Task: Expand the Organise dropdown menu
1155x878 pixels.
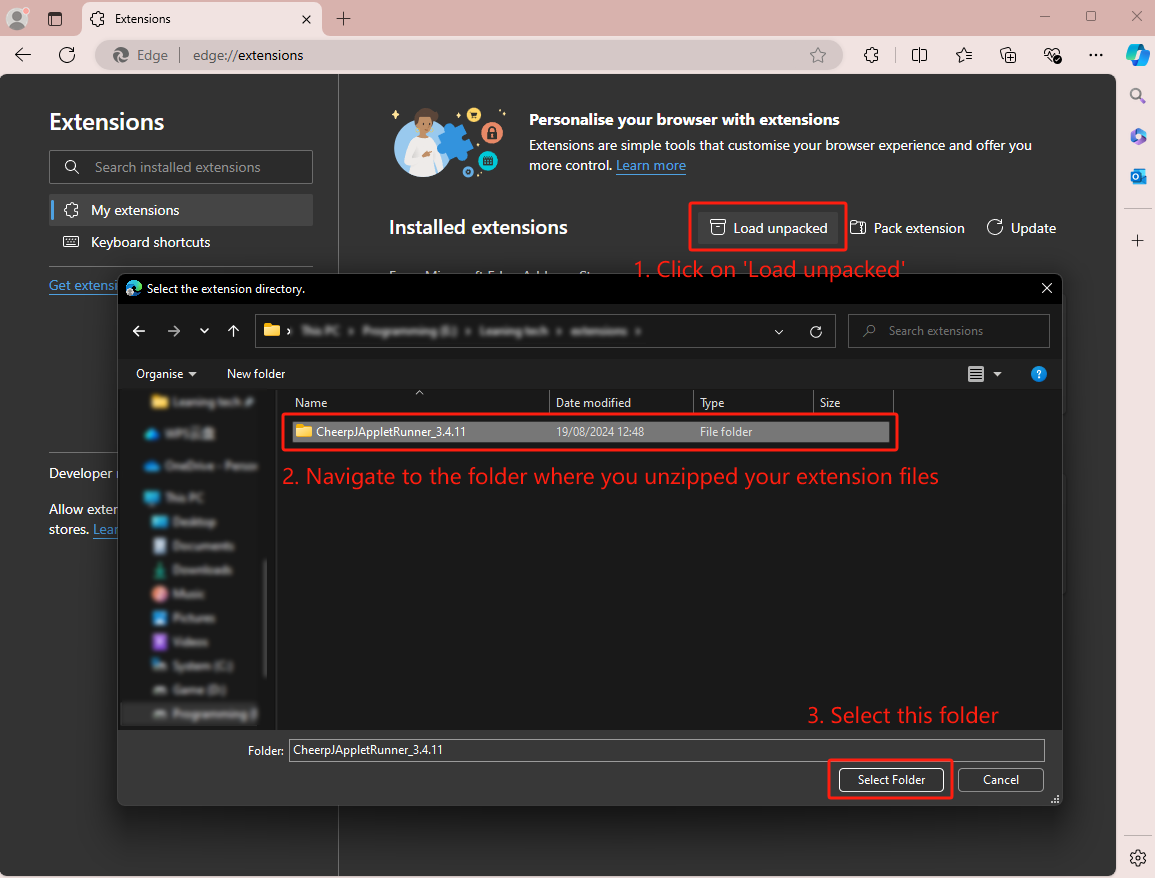Action: 166,374
